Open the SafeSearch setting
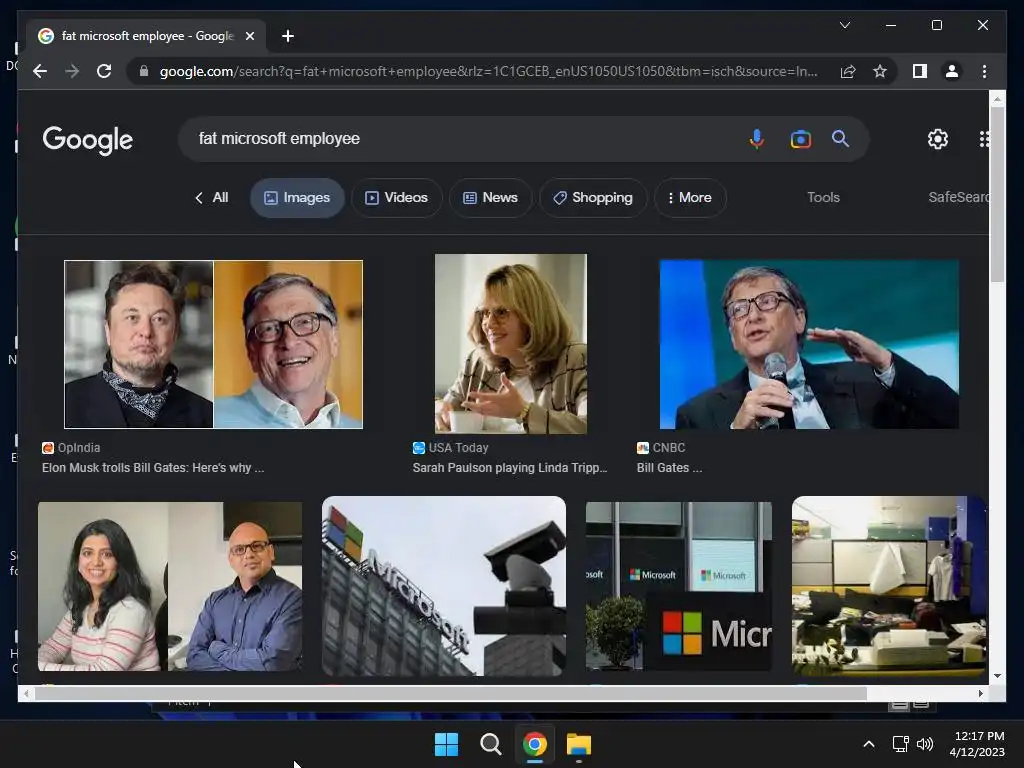This screenshot has width=1024, height=768. pyautogui.click(x=958, y=197)
